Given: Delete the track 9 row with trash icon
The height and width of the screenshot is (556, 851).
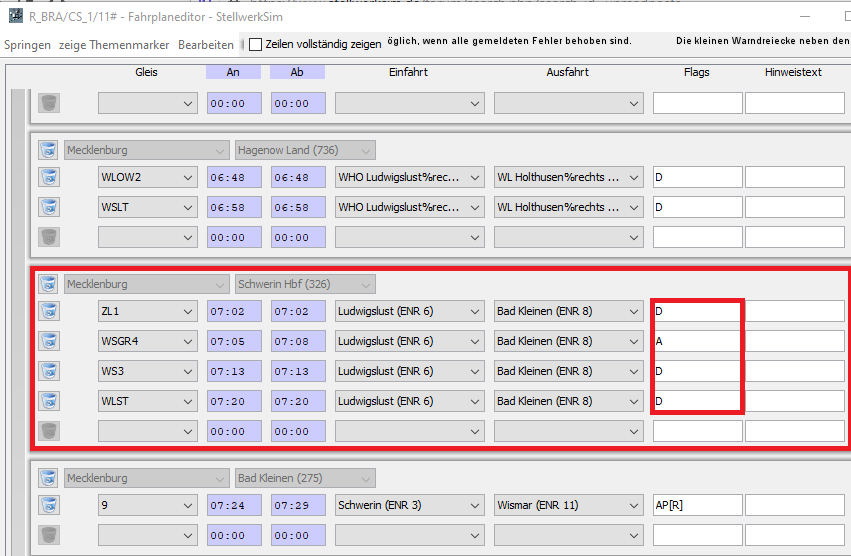Looking at the screenshot, I should (49, 505).
